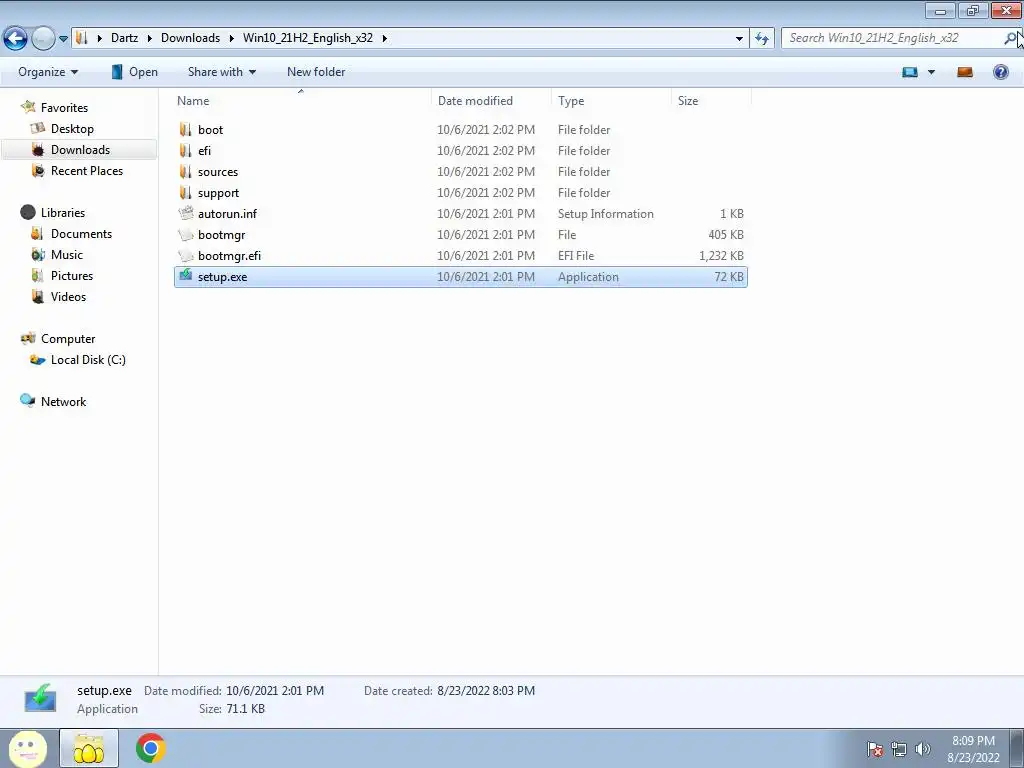The image size is (1024, 768).
Task: Expand the arrow after Win10_21H2_English_x32 breadcrumb
Action: point(384,38)
